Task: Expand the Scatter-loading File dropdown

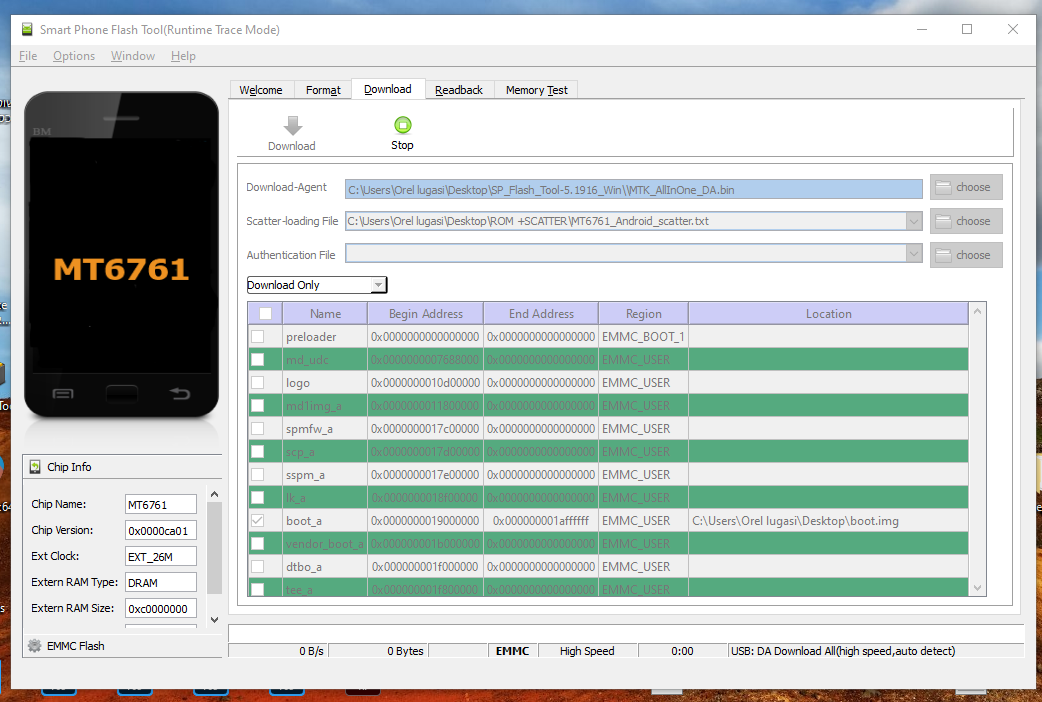Action: click(x=913, y=221)
